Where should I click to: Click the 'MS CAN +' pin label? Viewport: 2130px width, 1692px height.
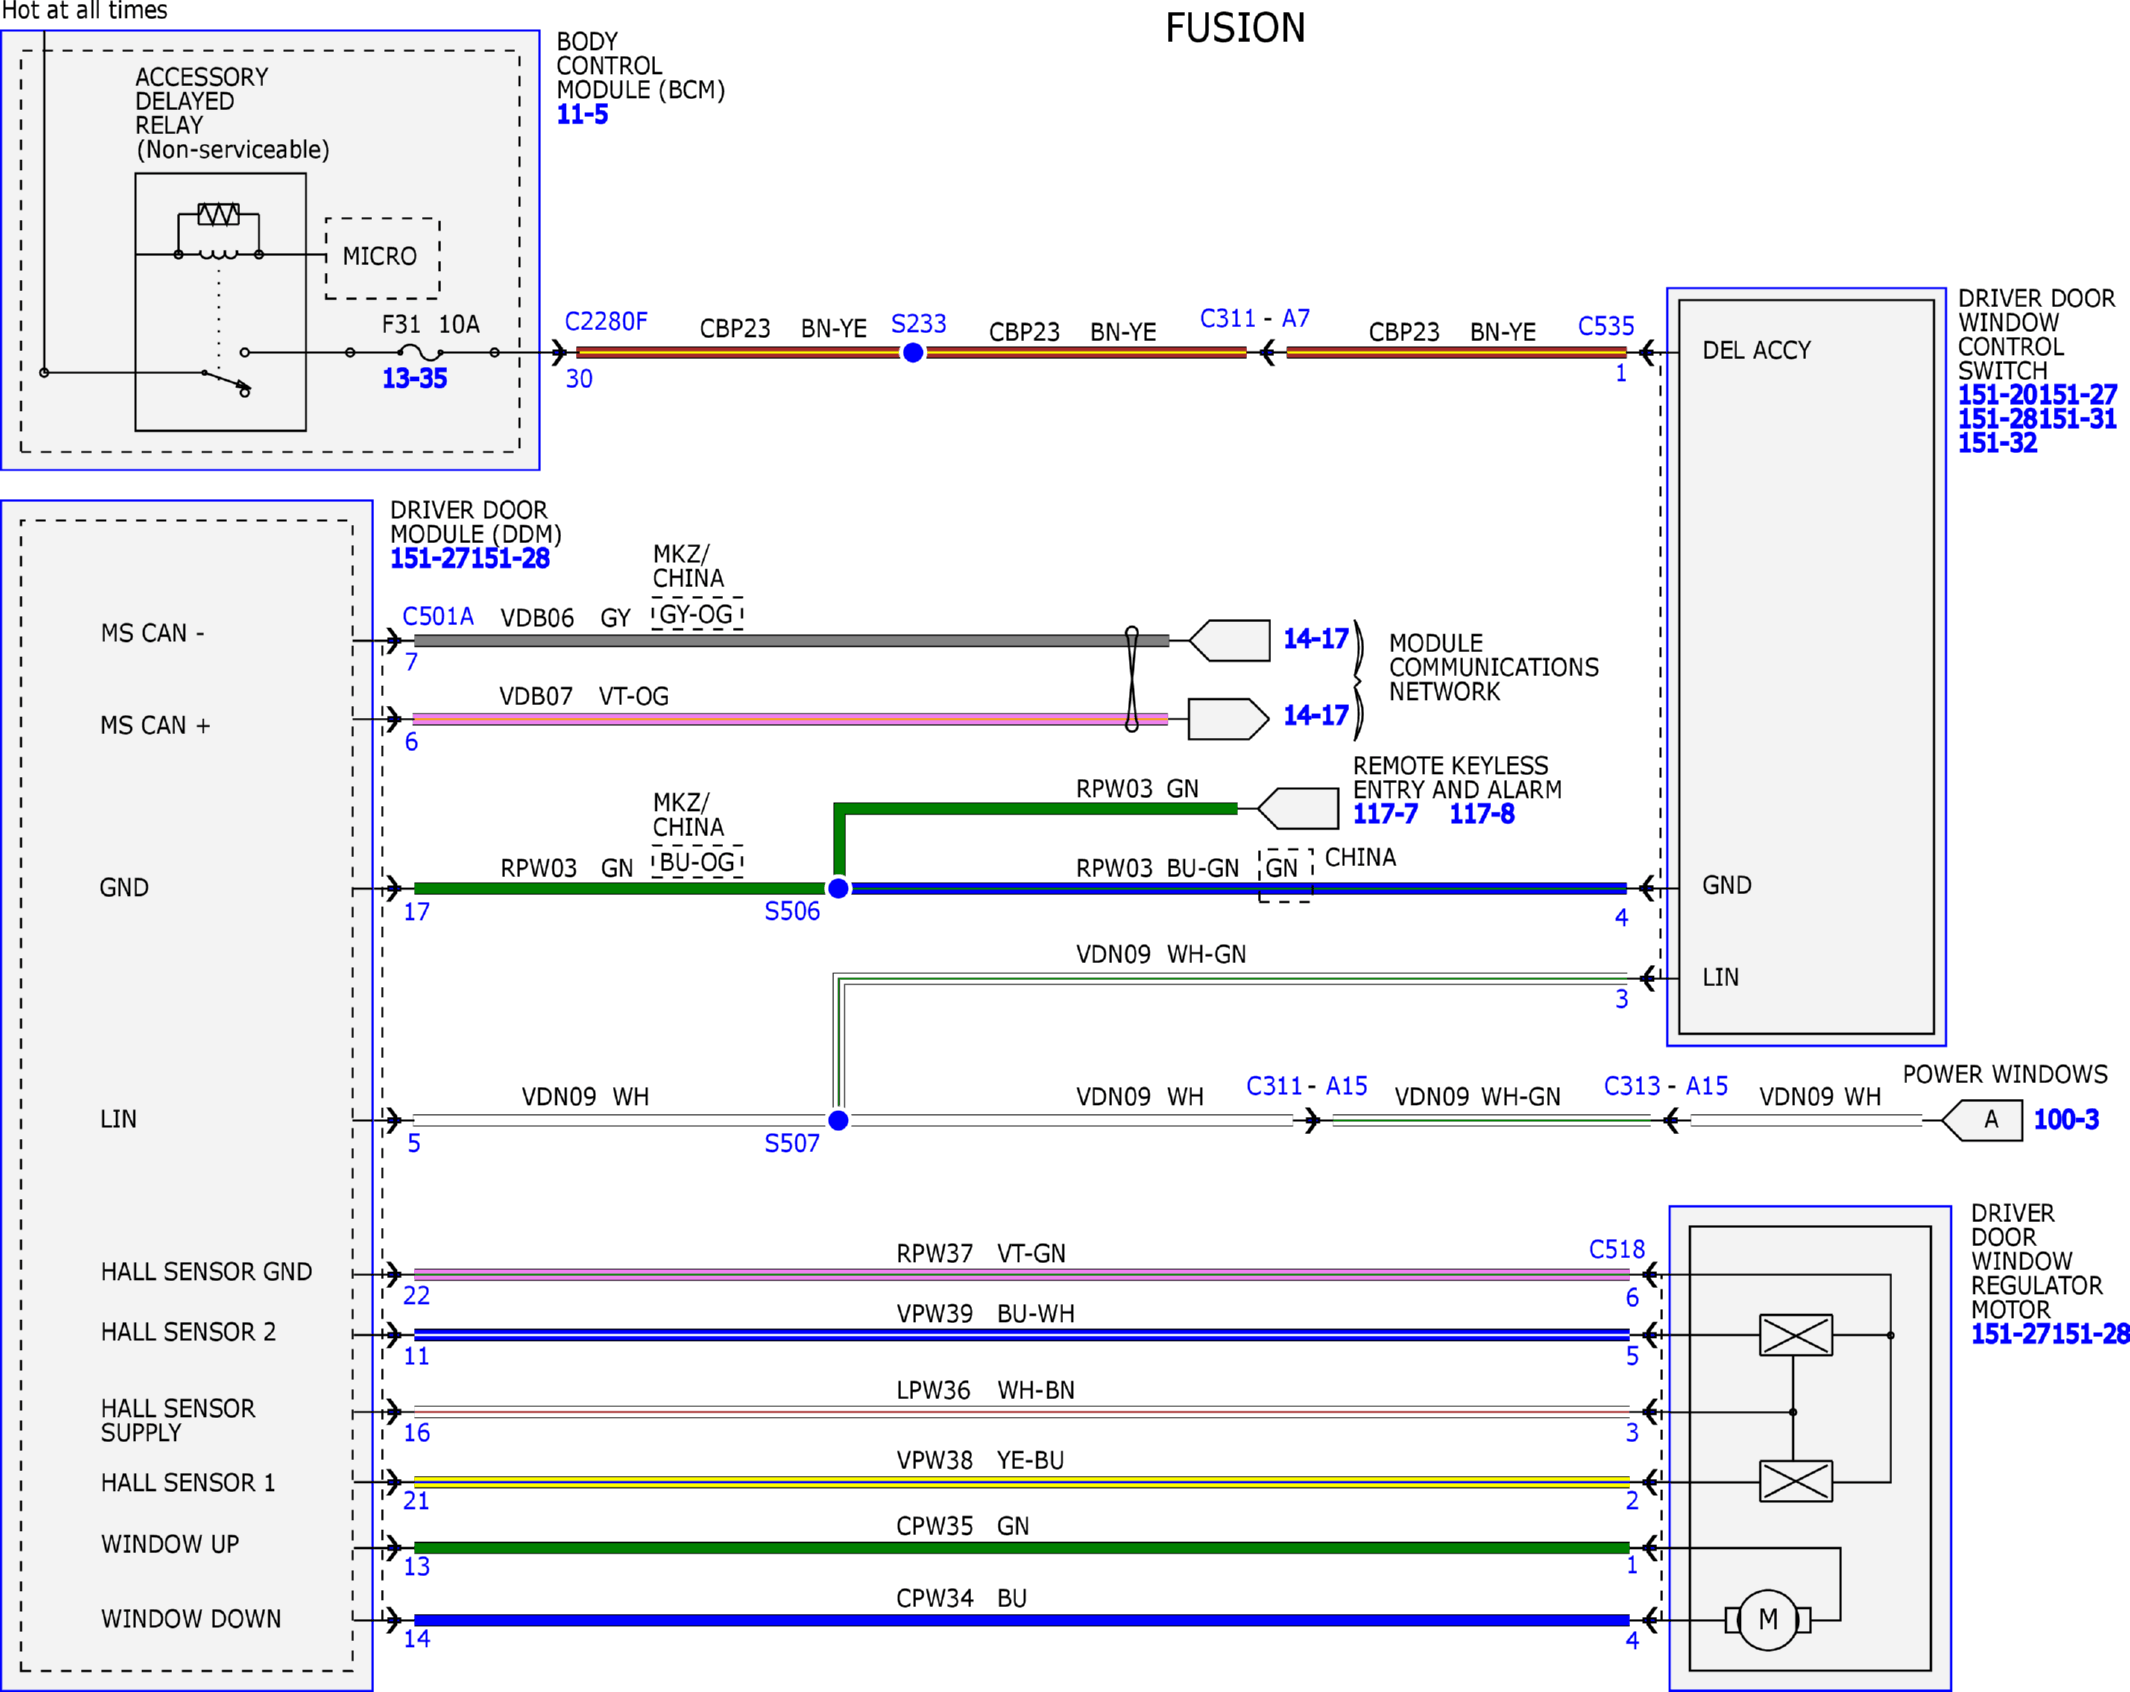tap(155, 726)
